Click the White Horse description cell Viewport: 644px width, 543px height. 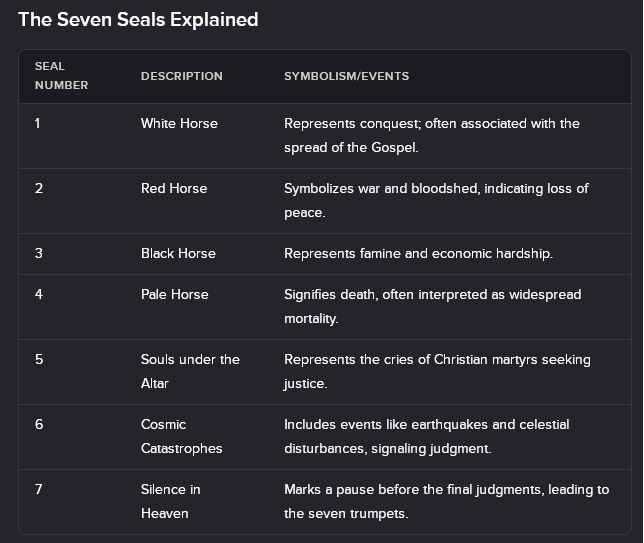179,124
